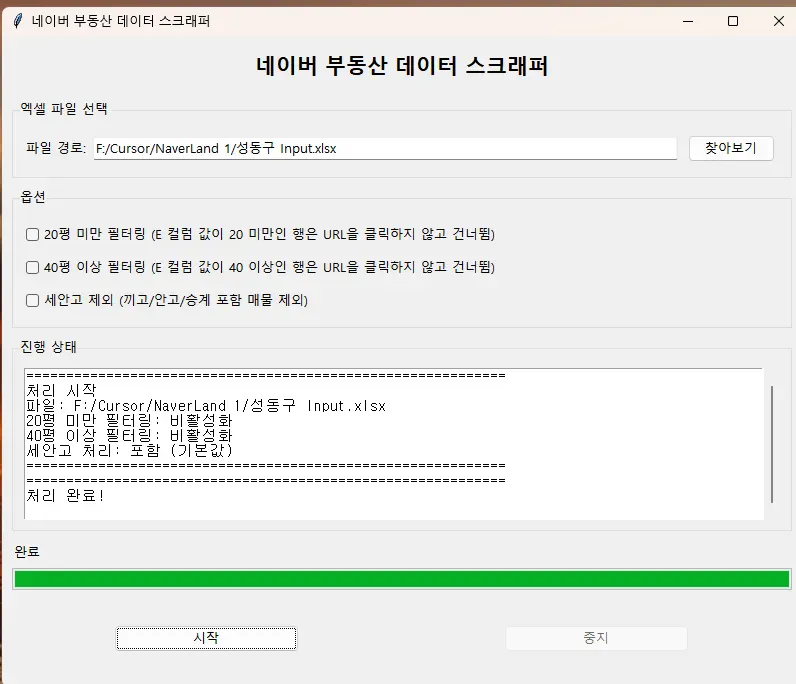Click the 완료 status label
Screen dimensions: 796x684
click(27, 551)
